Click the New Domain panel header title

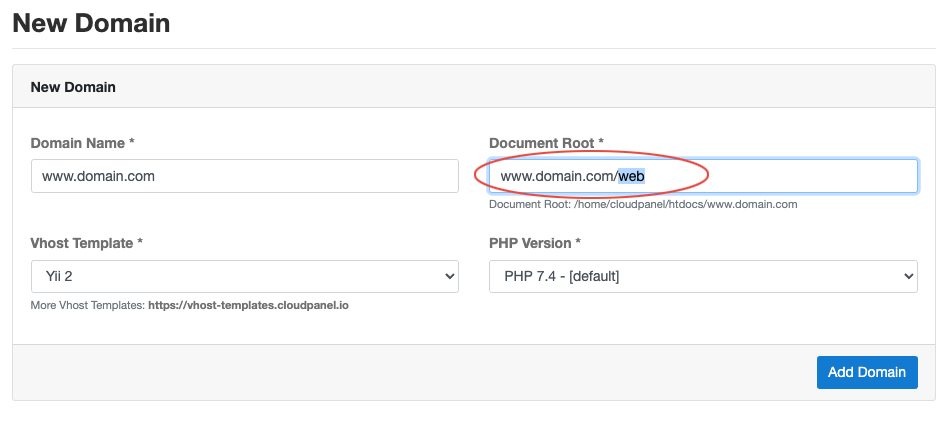pos(73,87)
